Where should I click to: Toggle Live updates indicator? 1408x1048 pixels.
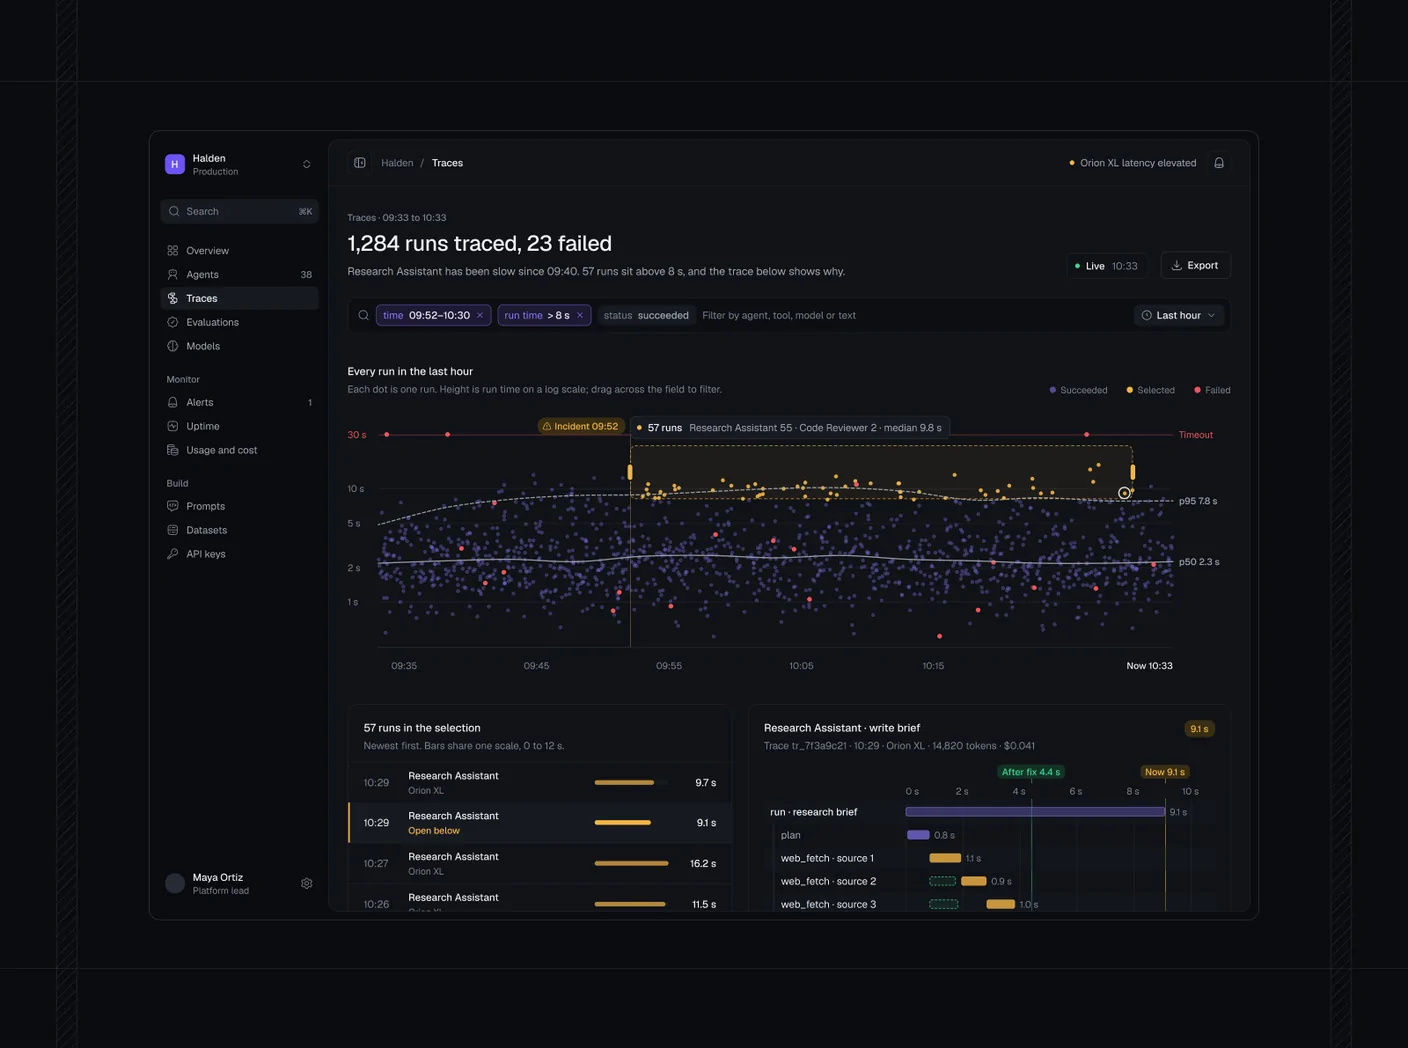1106,266
